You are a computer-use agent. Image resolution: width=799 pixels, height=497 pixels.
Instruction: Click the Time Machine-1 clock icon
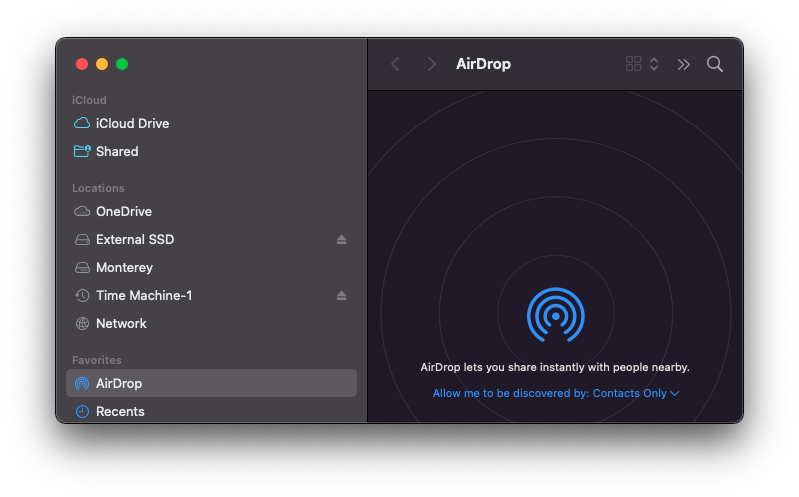[x=82, y=296]
